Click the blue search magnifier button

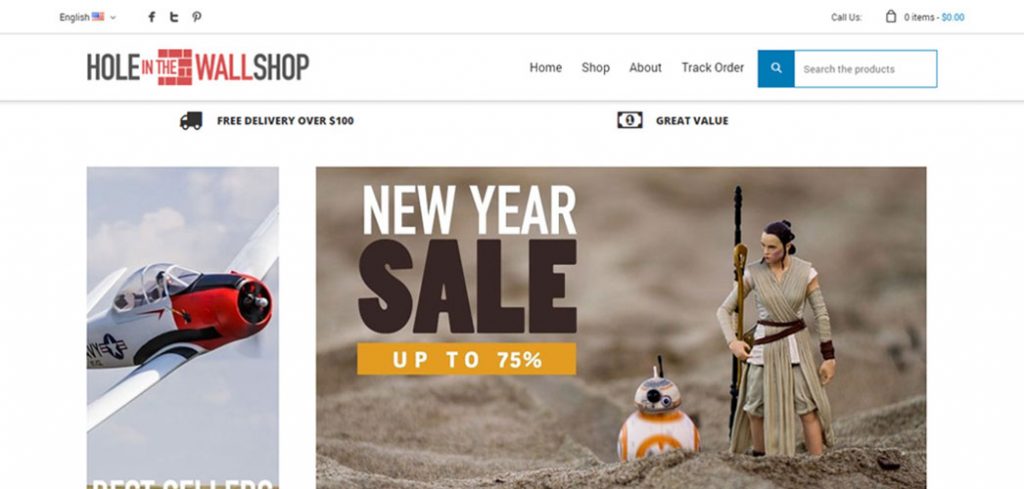point(776,69)
